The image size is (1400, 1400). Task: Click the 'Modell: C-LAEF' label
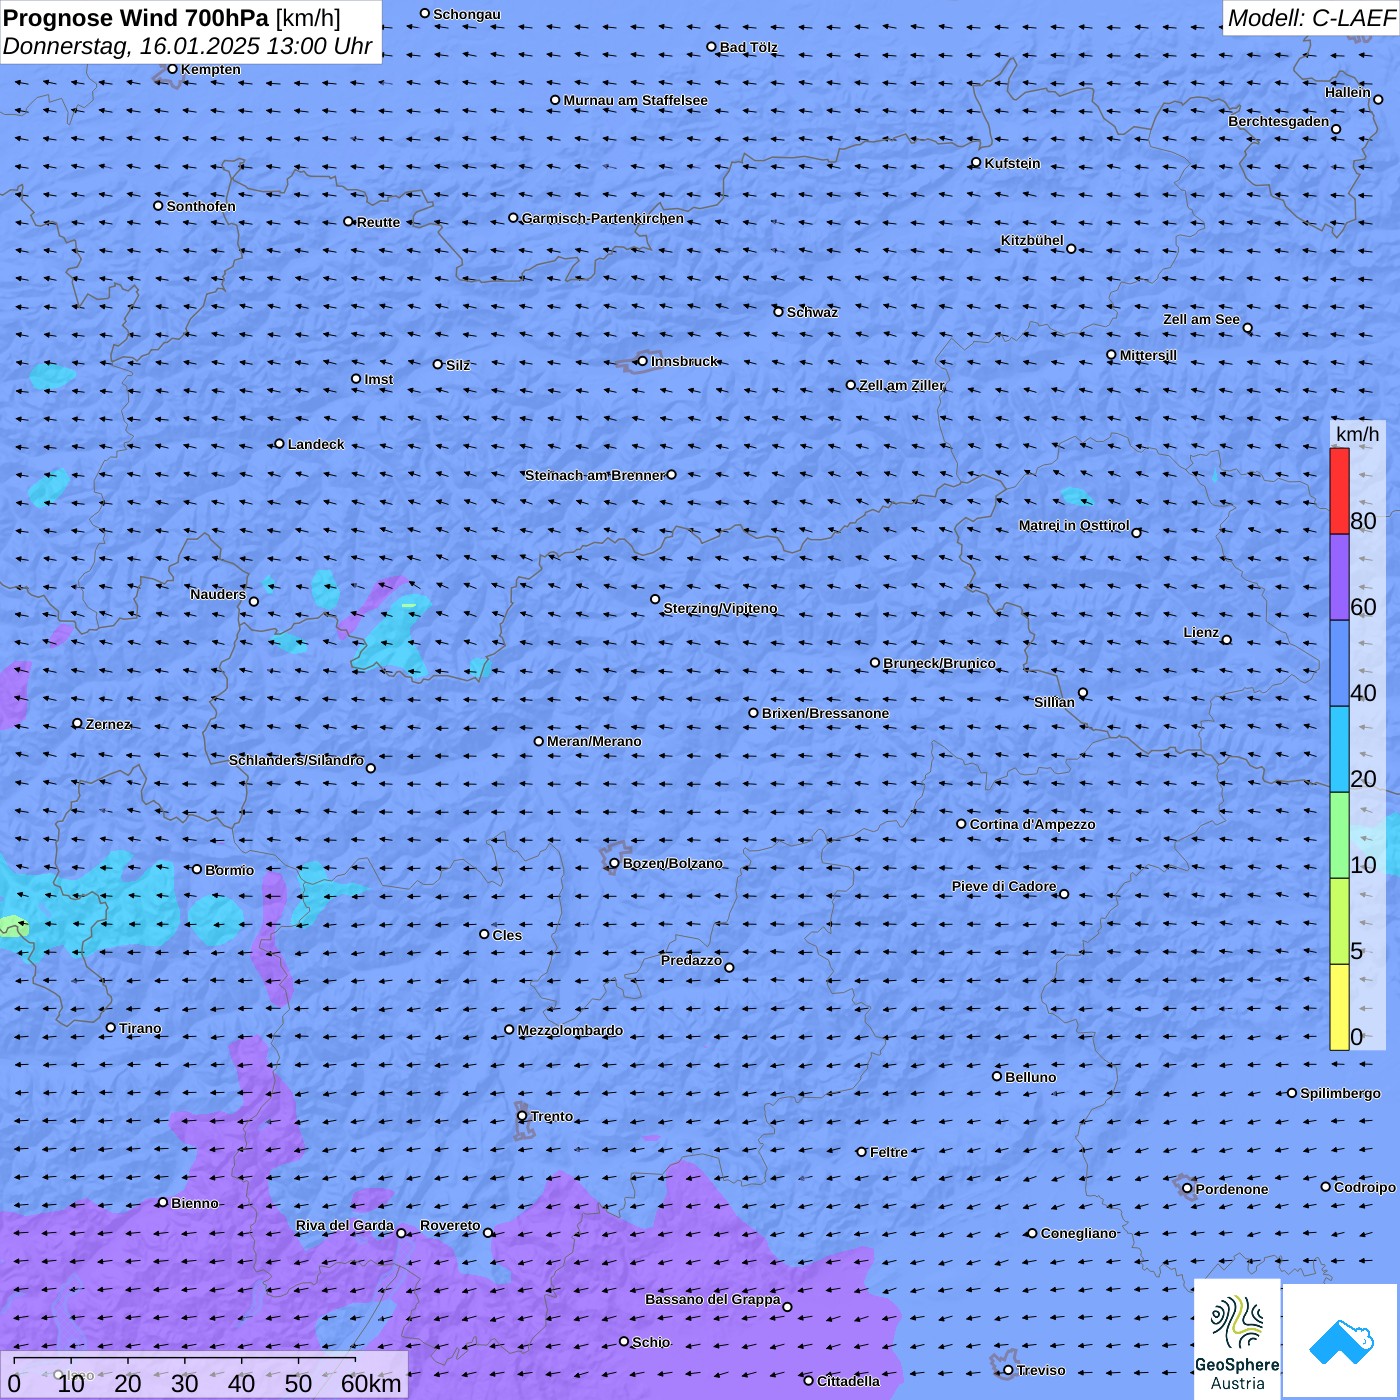coord(1310,18)
